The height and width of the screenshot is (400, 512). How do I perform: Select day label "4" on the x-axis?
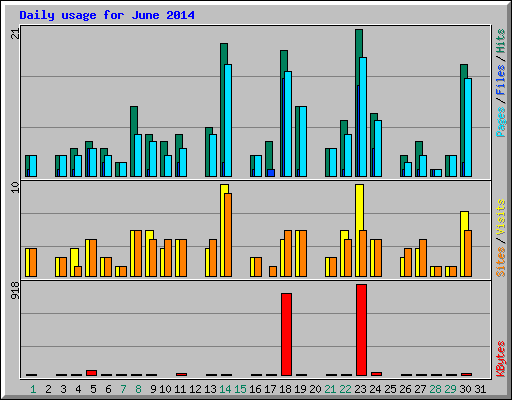tap(78, 389)
